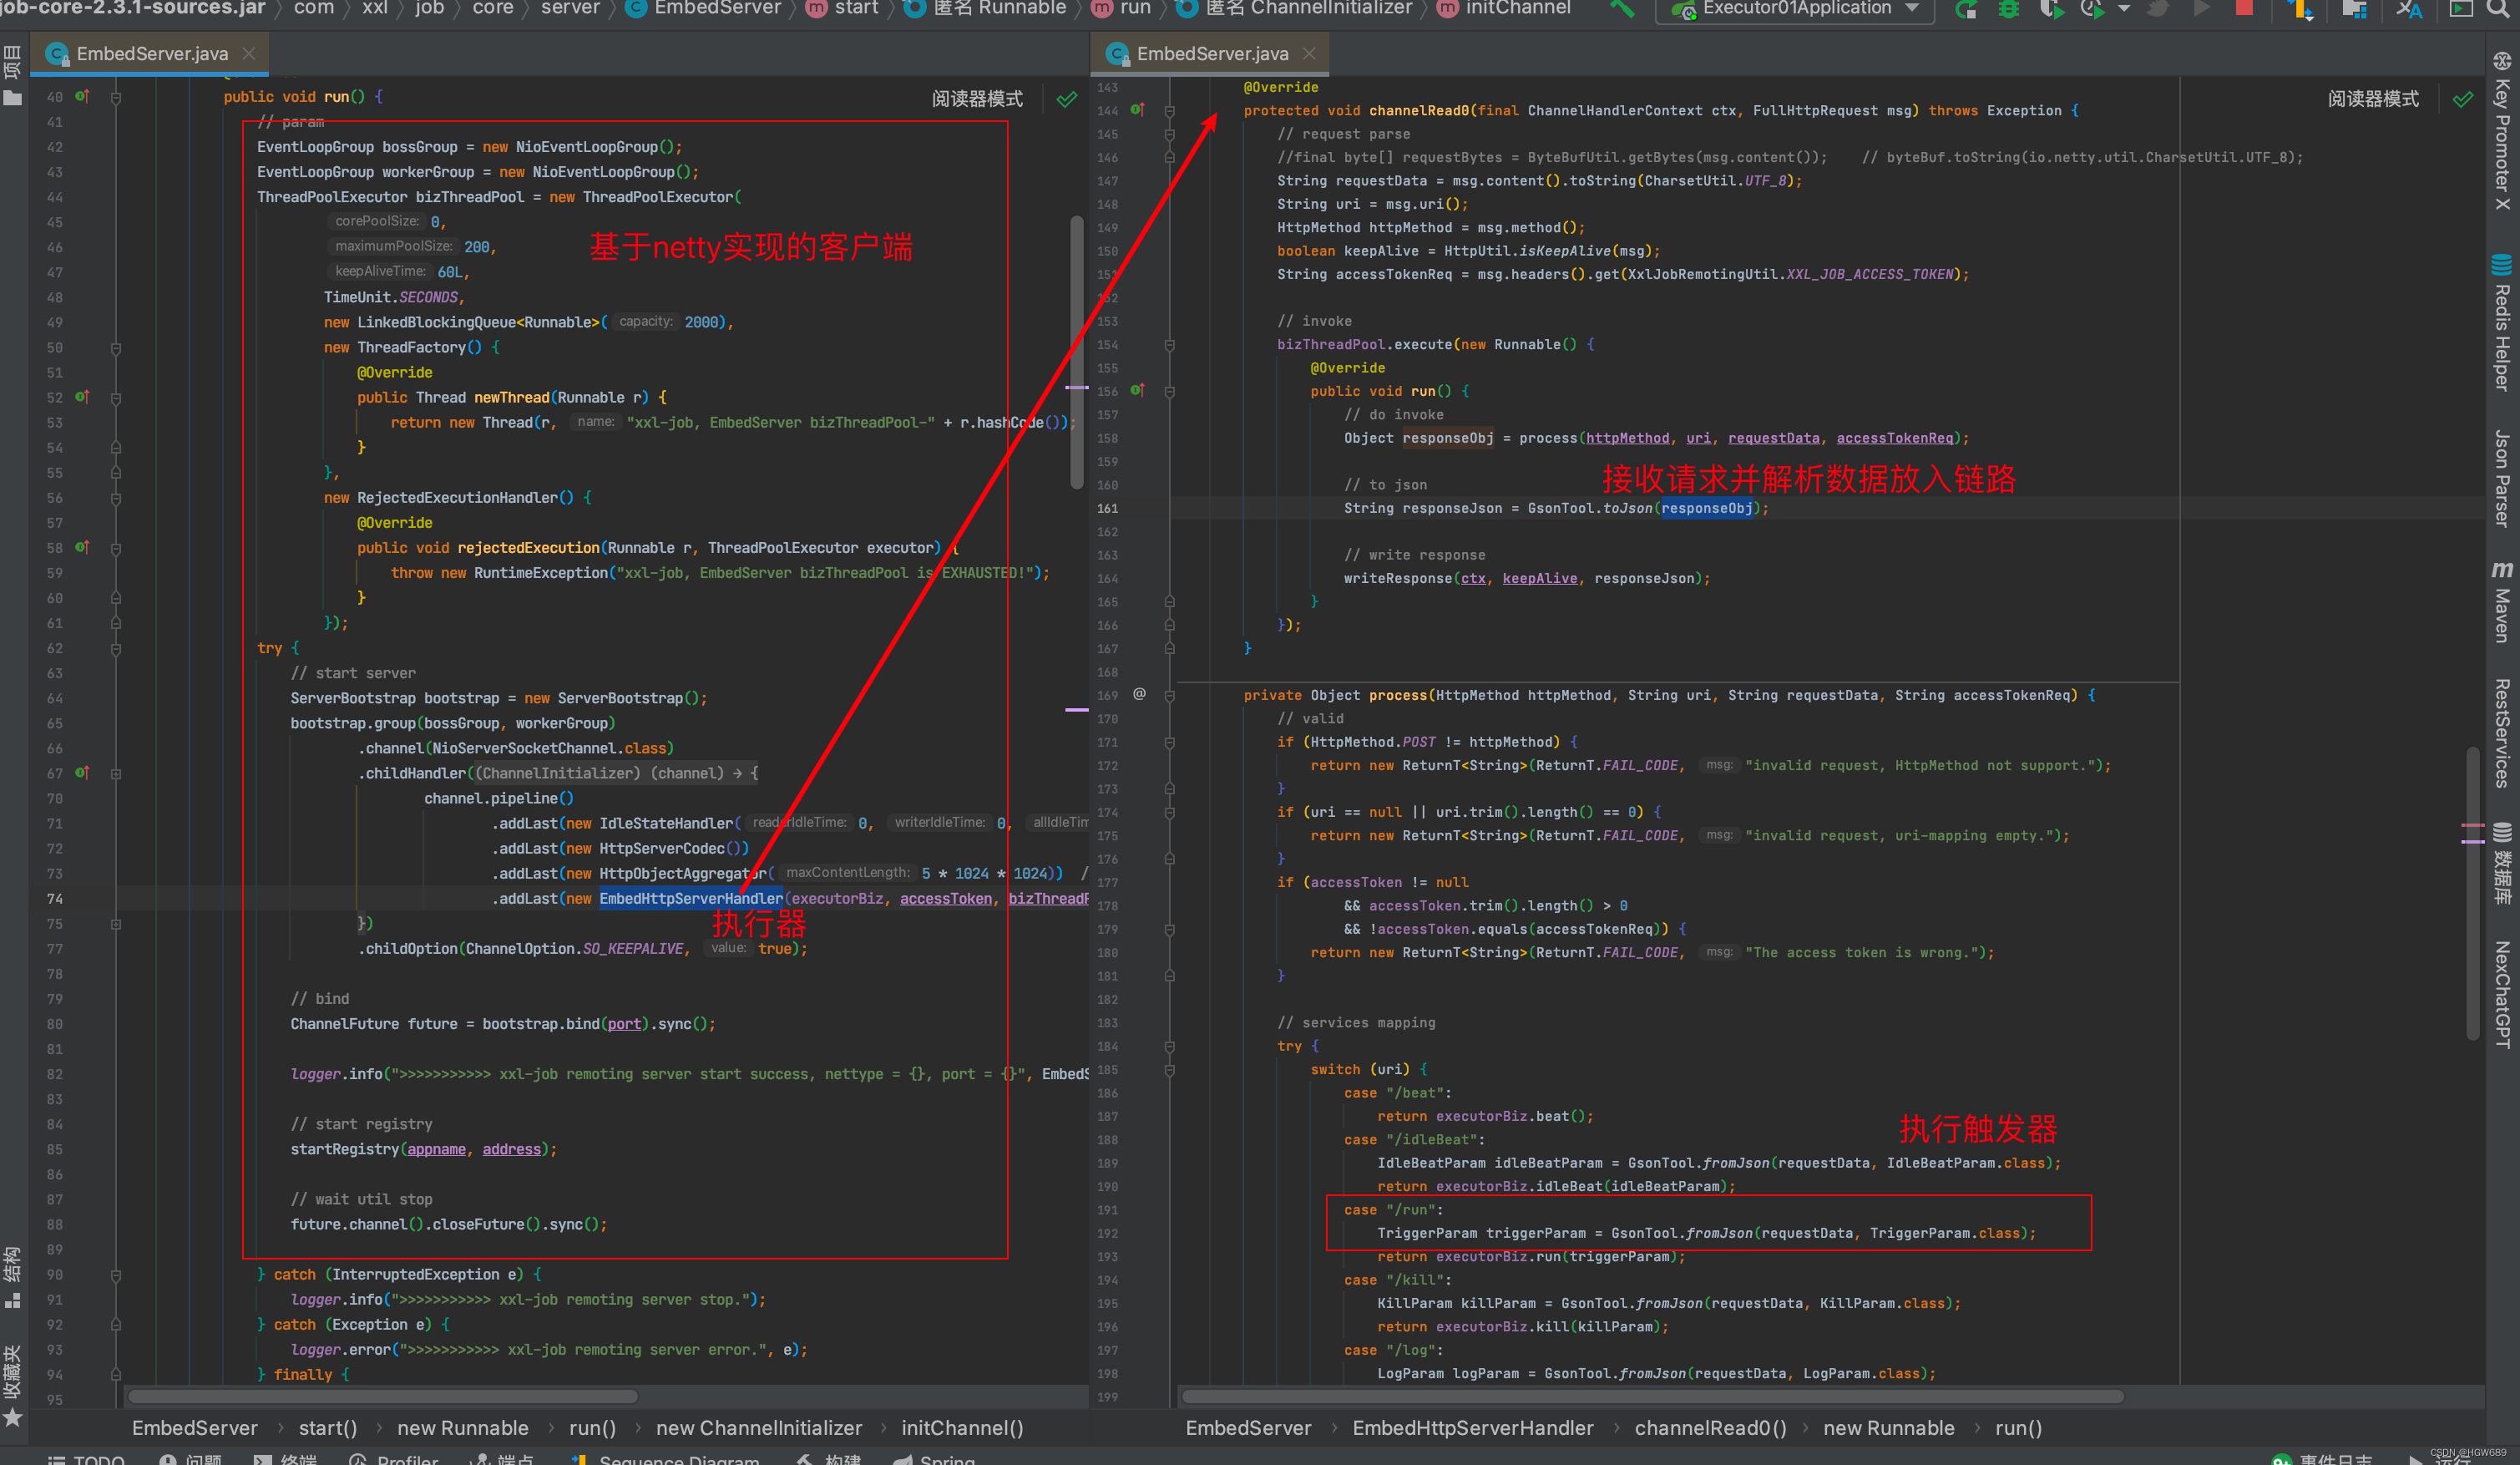Click the Update Project VCS arrows icon
Screen dimensions: 2520x1465
pos(2301,9)
